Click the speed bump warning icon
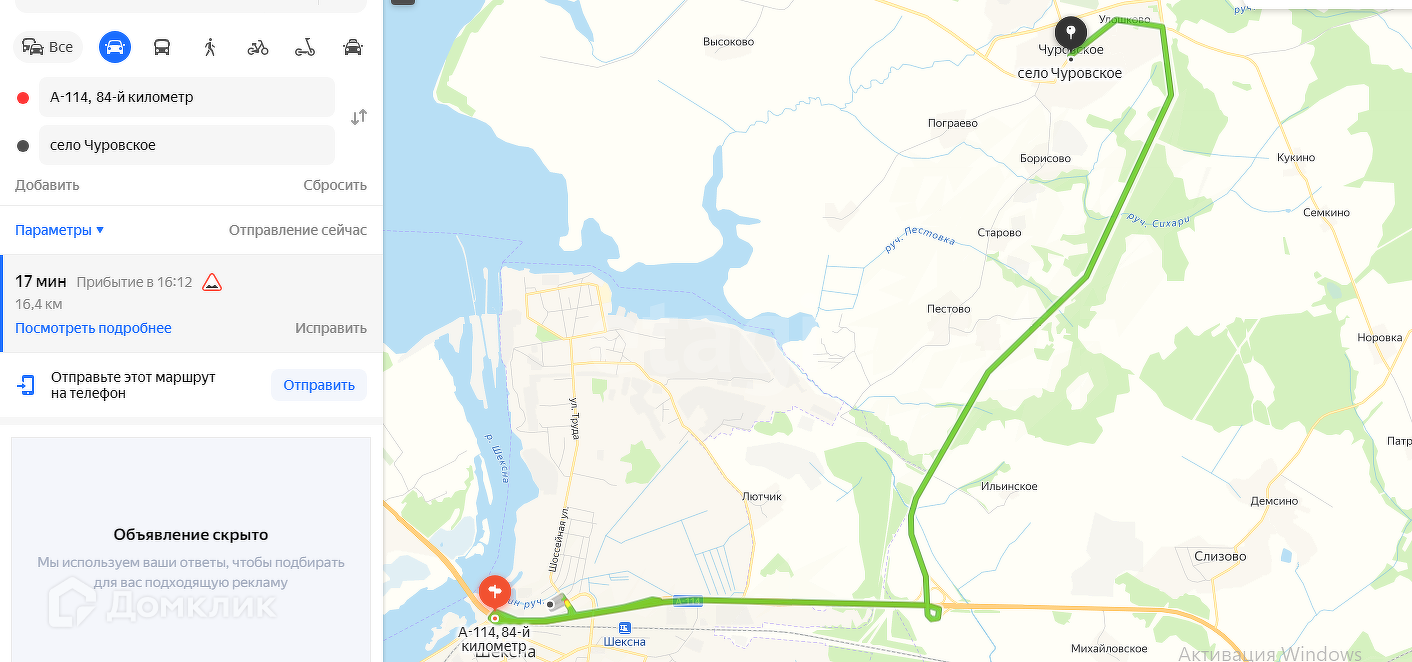Screen dimensions: 1412x662 pyautogui.click(x=212, y=282)
